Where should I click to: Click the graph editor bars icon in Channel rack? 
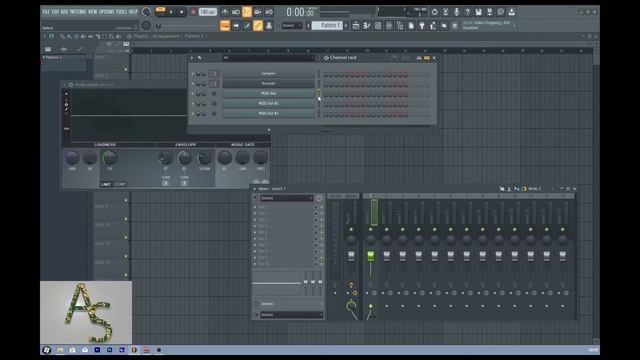pos(419,58)
